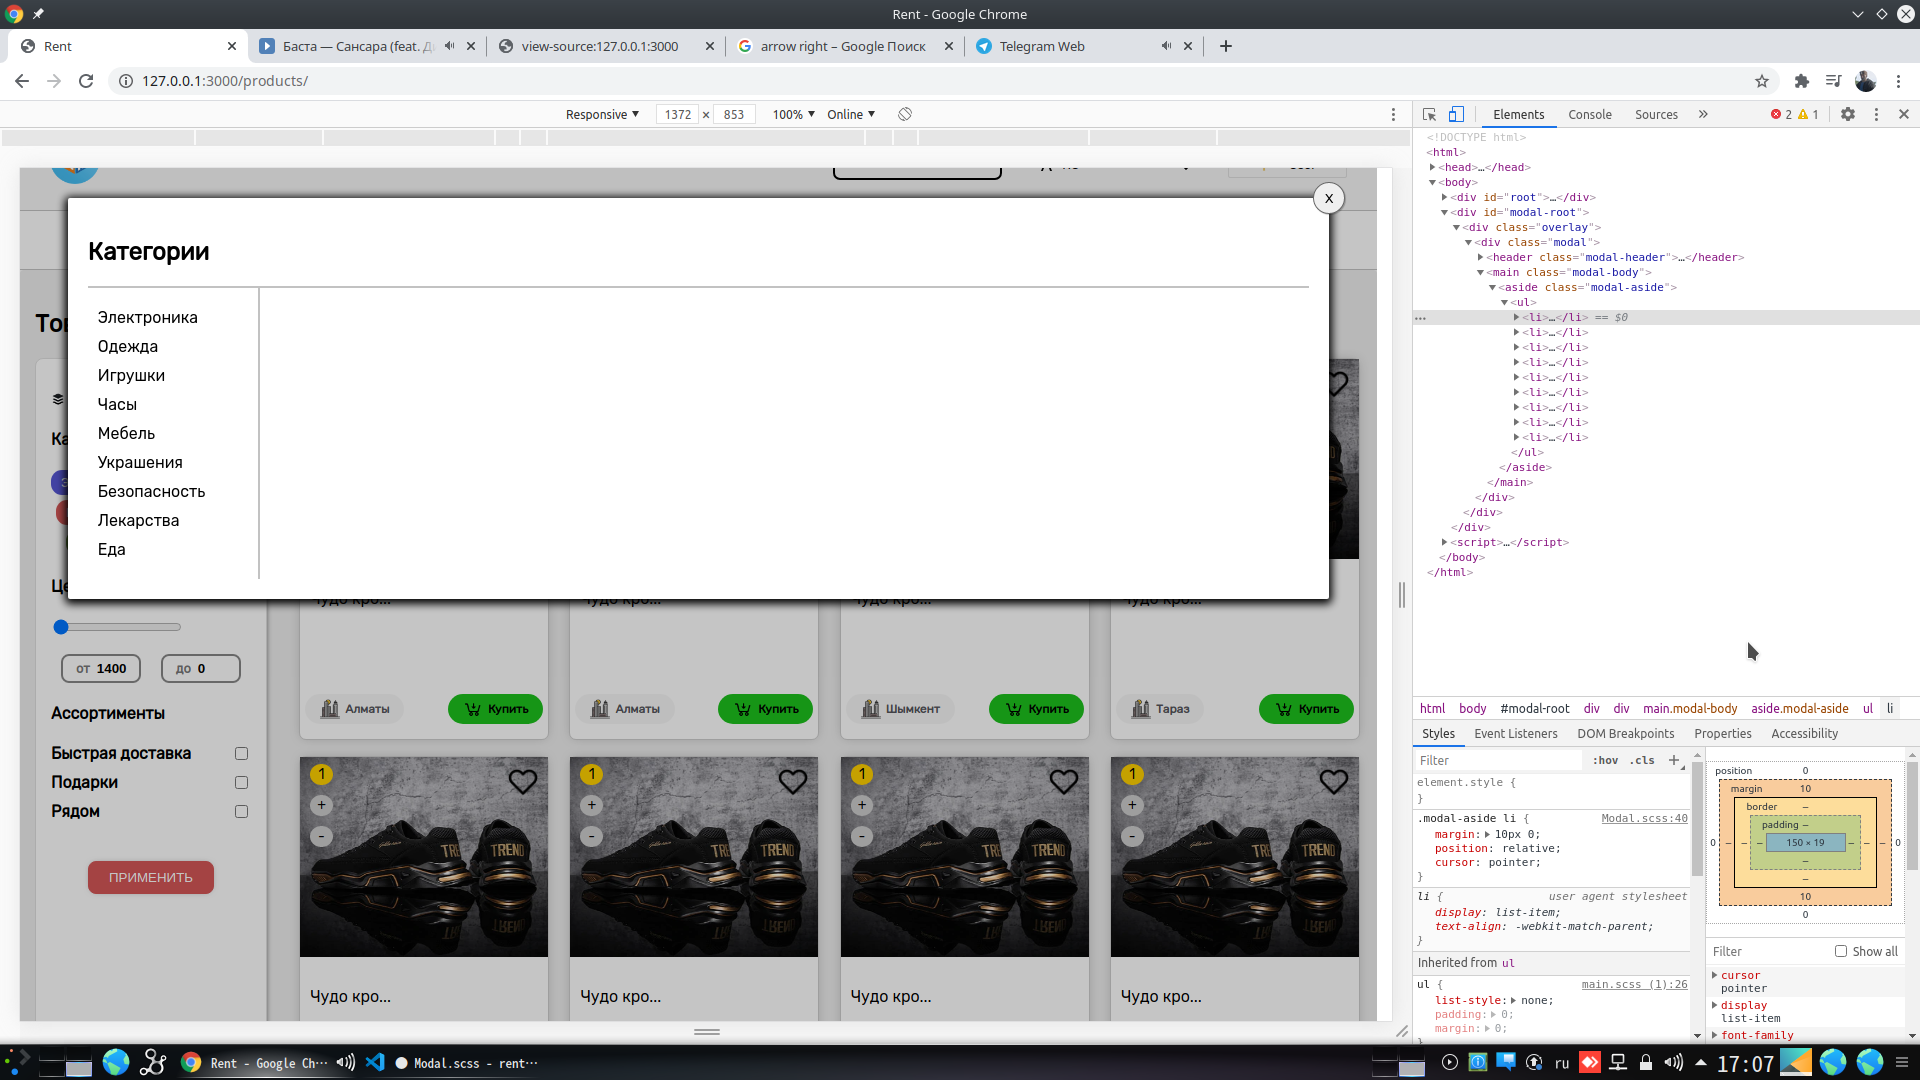Go back to previous page

pos(22,81)
